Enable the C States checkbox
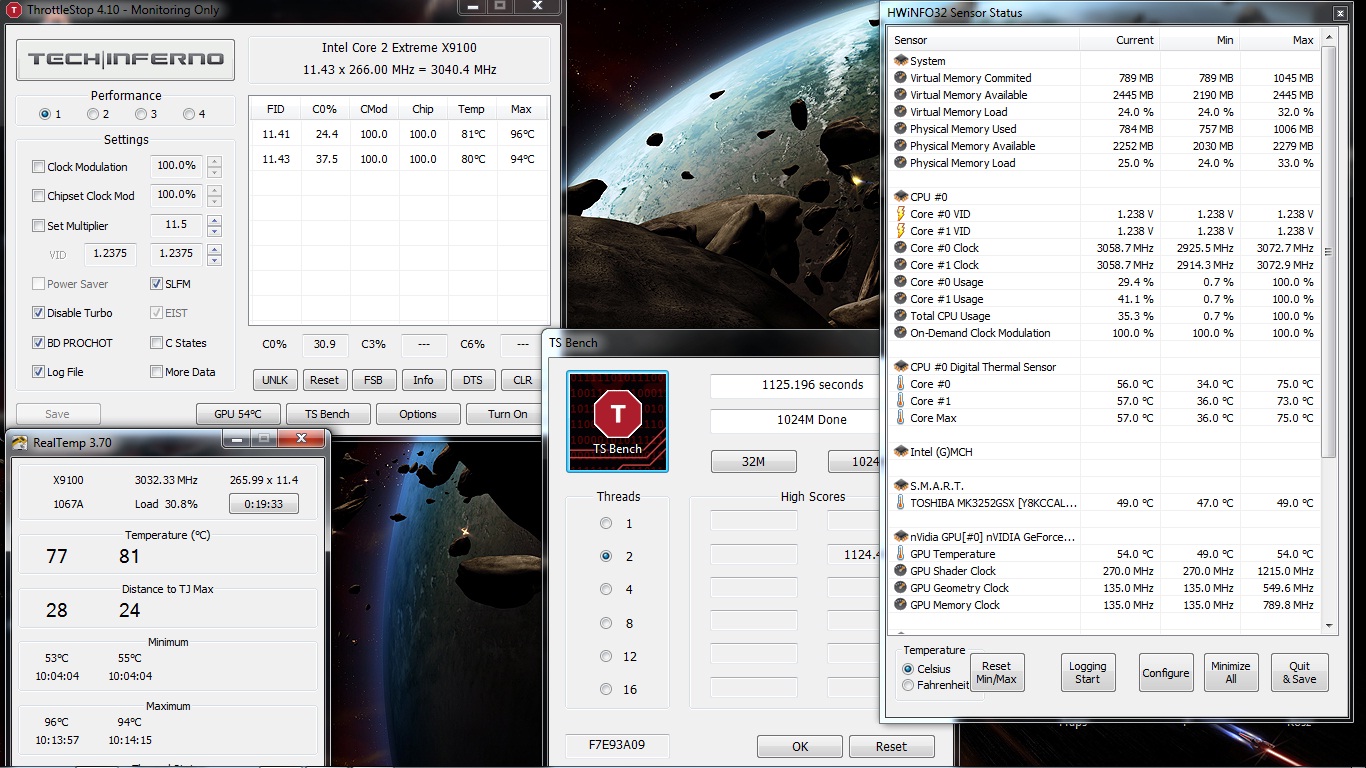 click(156, 343)
